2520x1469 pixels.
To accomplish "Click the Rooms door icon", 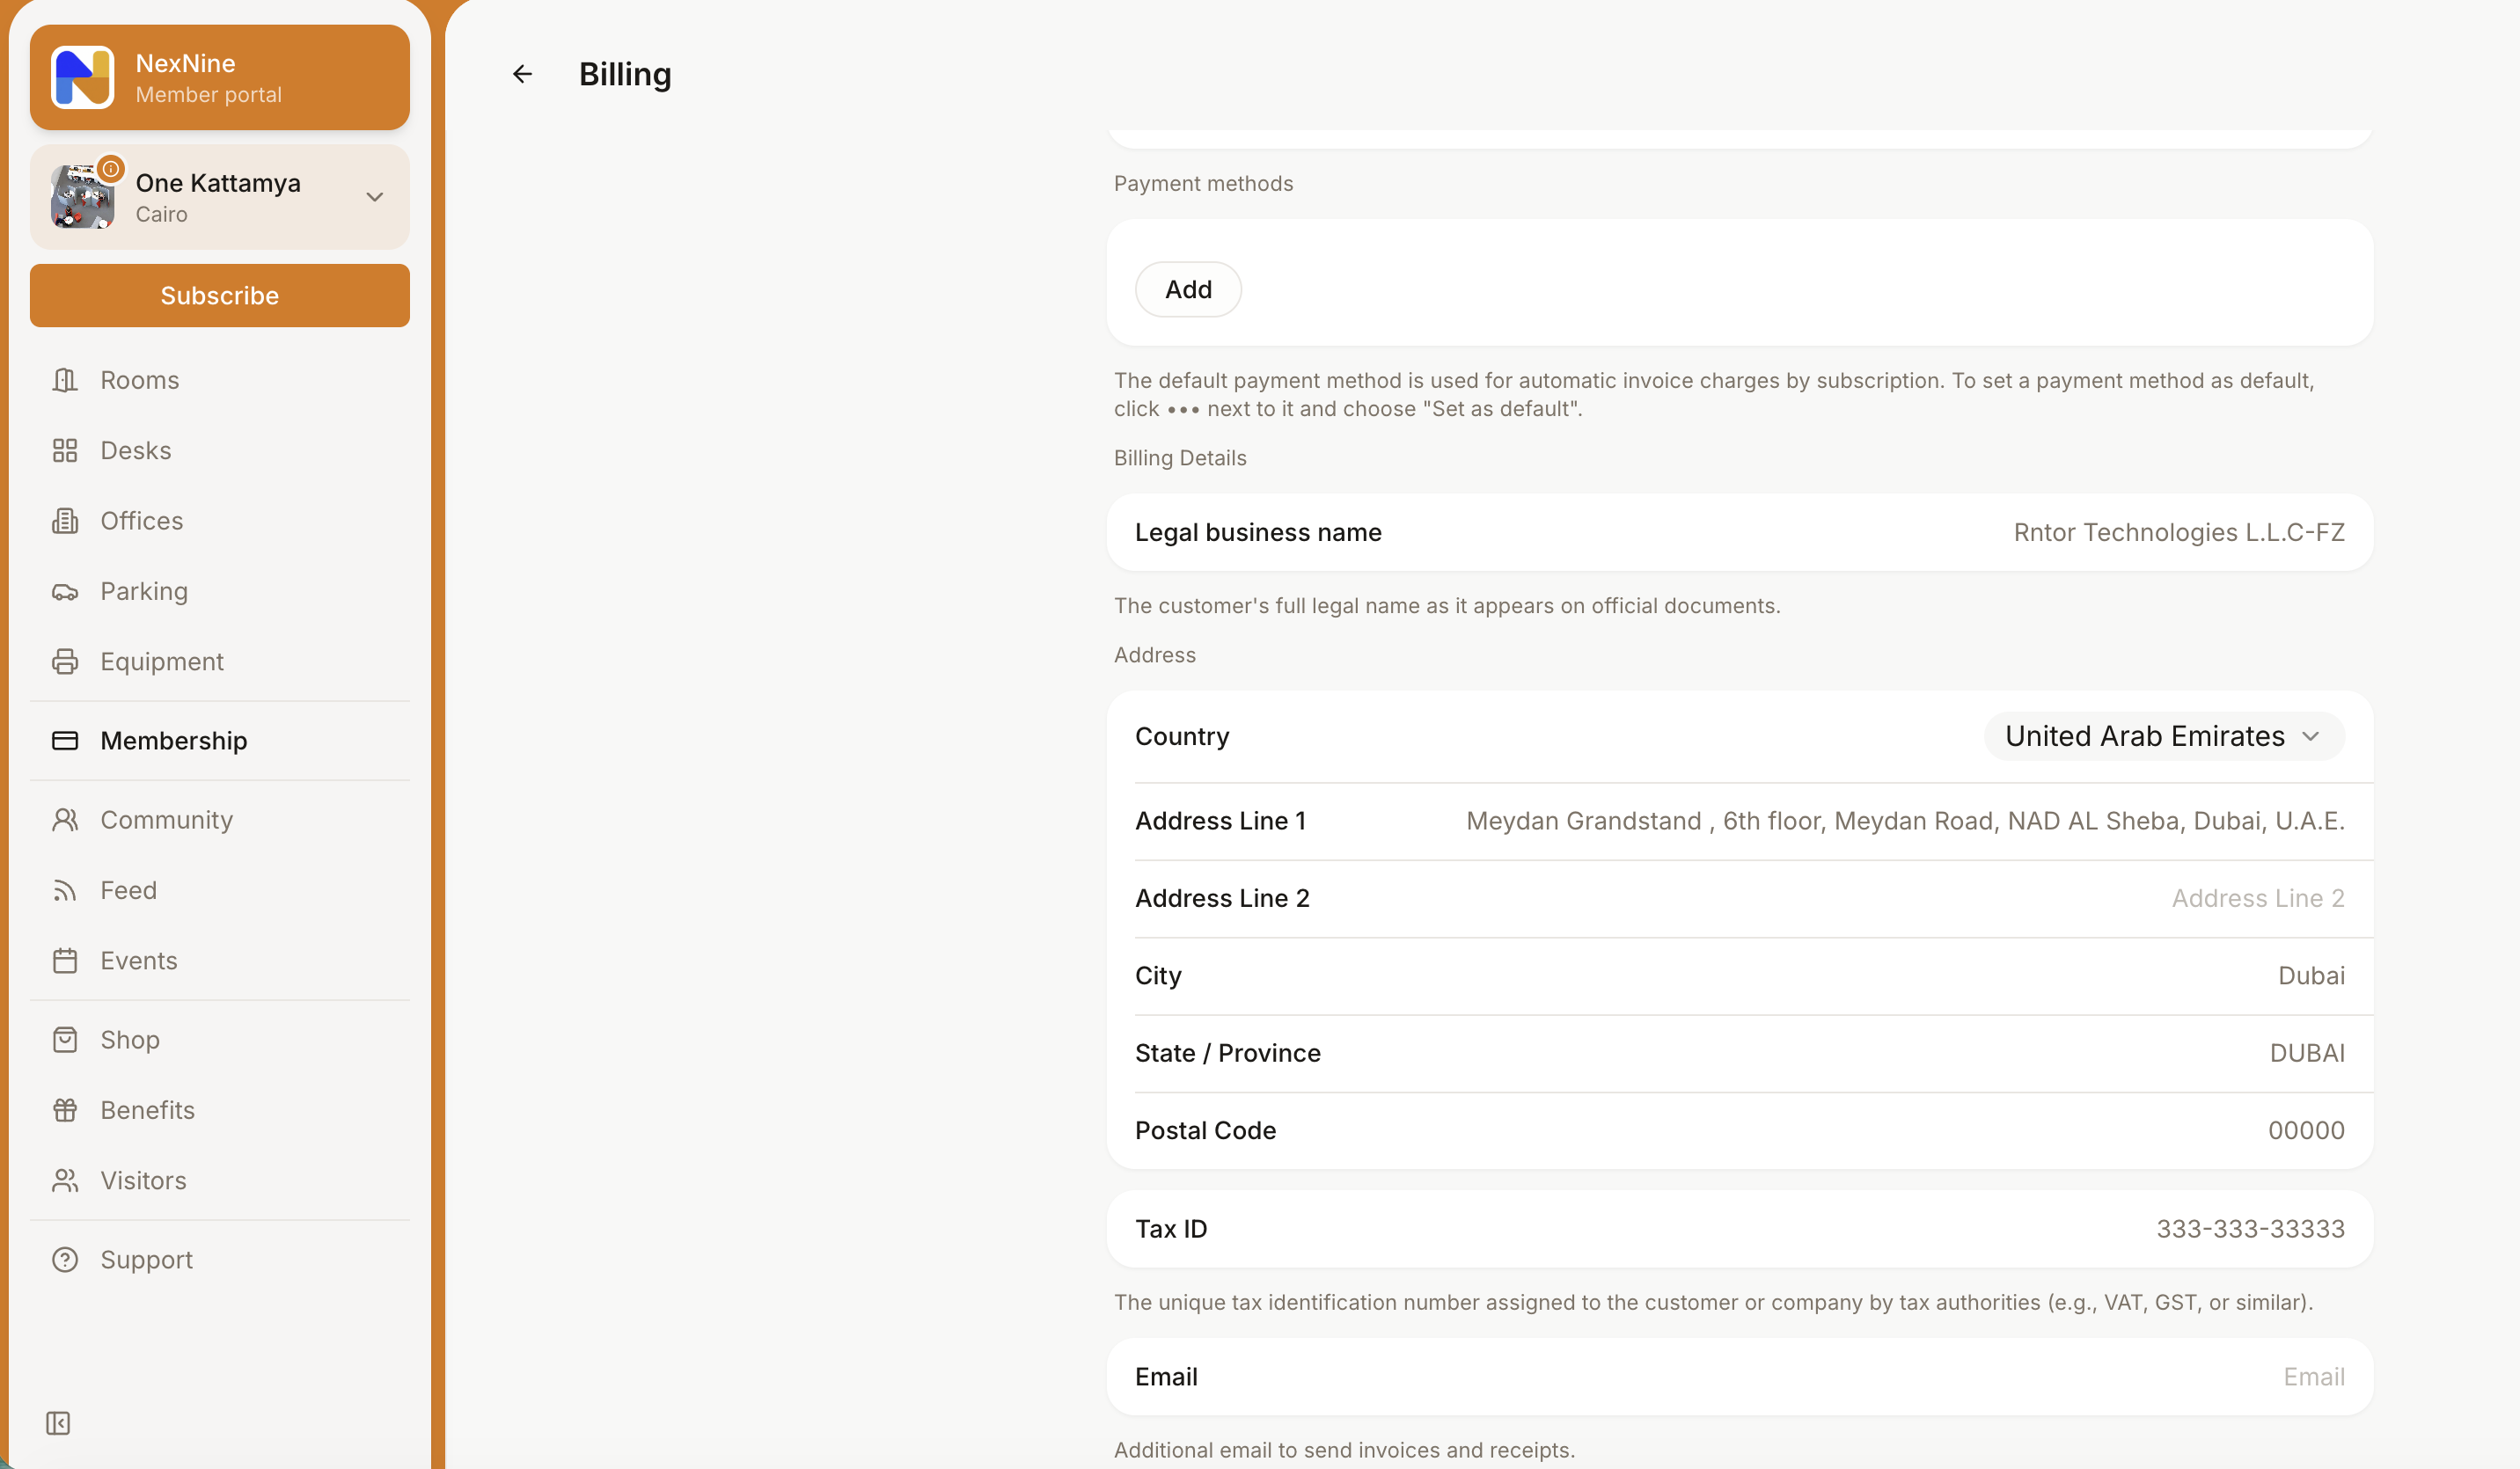I will tap(65, 380).
